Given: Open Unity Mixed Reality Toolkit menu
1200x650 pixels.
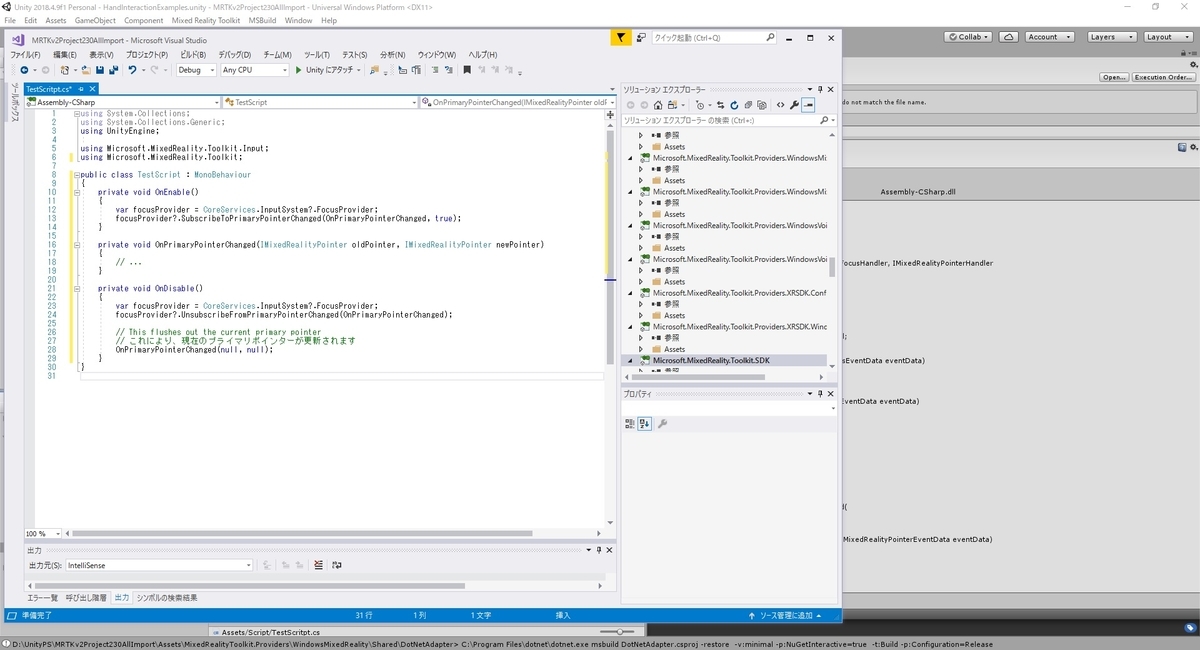Looking at the screenshot, I should [206, 20].
